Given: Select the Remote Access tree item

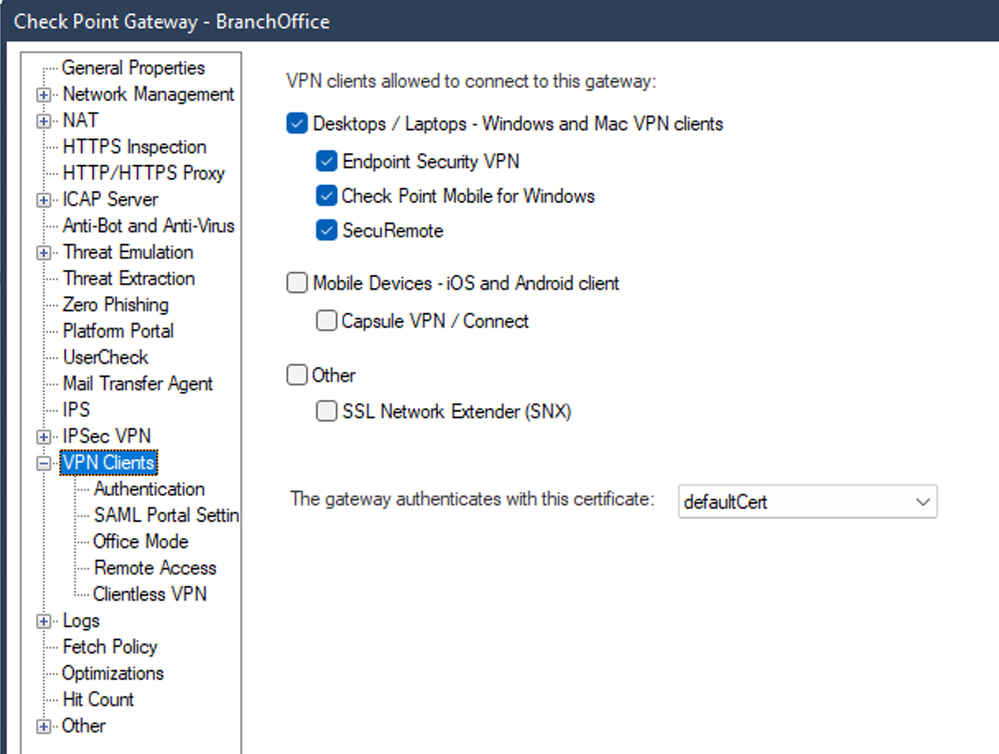Looking at the screenshot, I should 155,568.
